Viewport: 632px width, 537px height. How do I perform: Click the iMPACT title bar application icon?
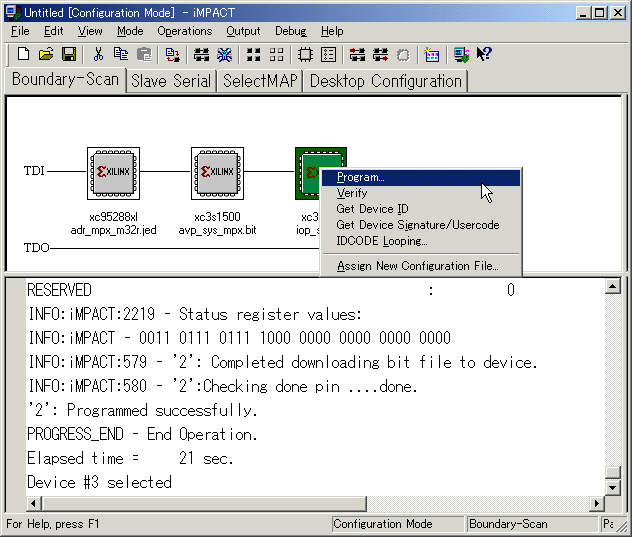[x=13, y=12]
